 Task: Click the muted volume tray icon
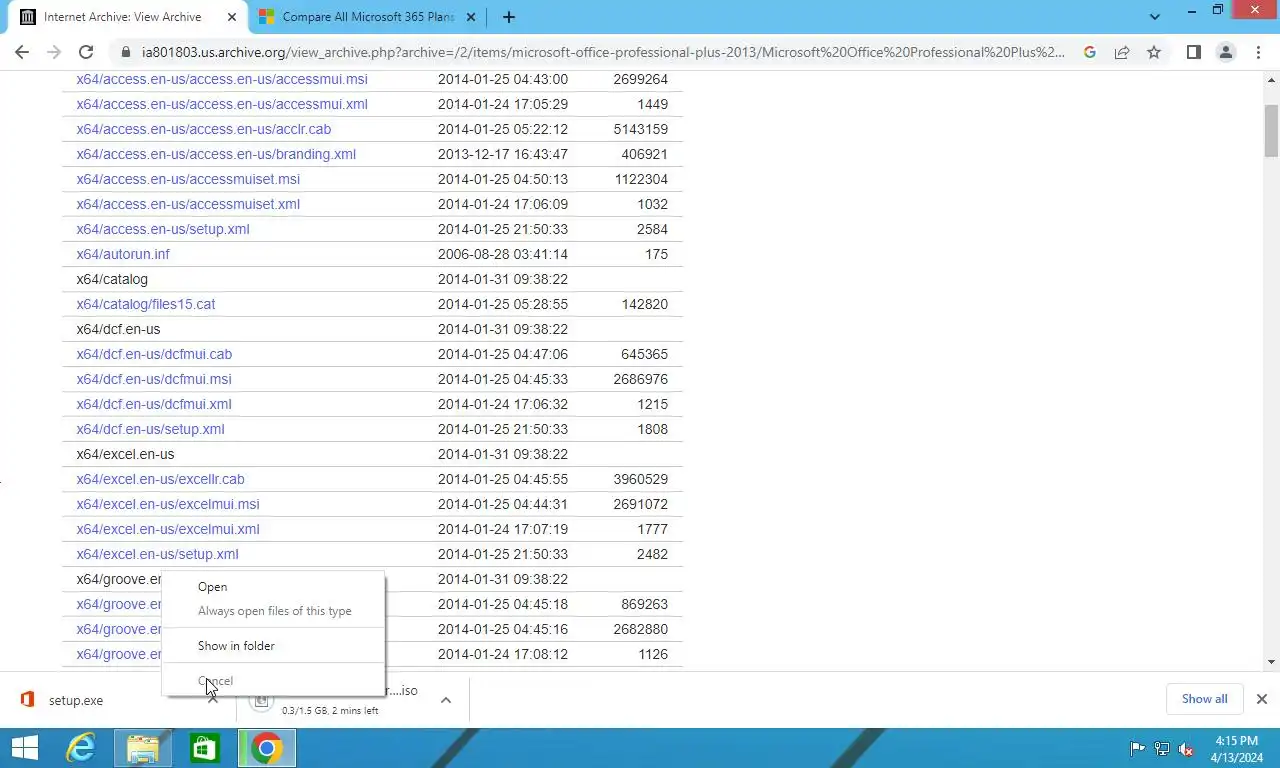(1186, 748)
